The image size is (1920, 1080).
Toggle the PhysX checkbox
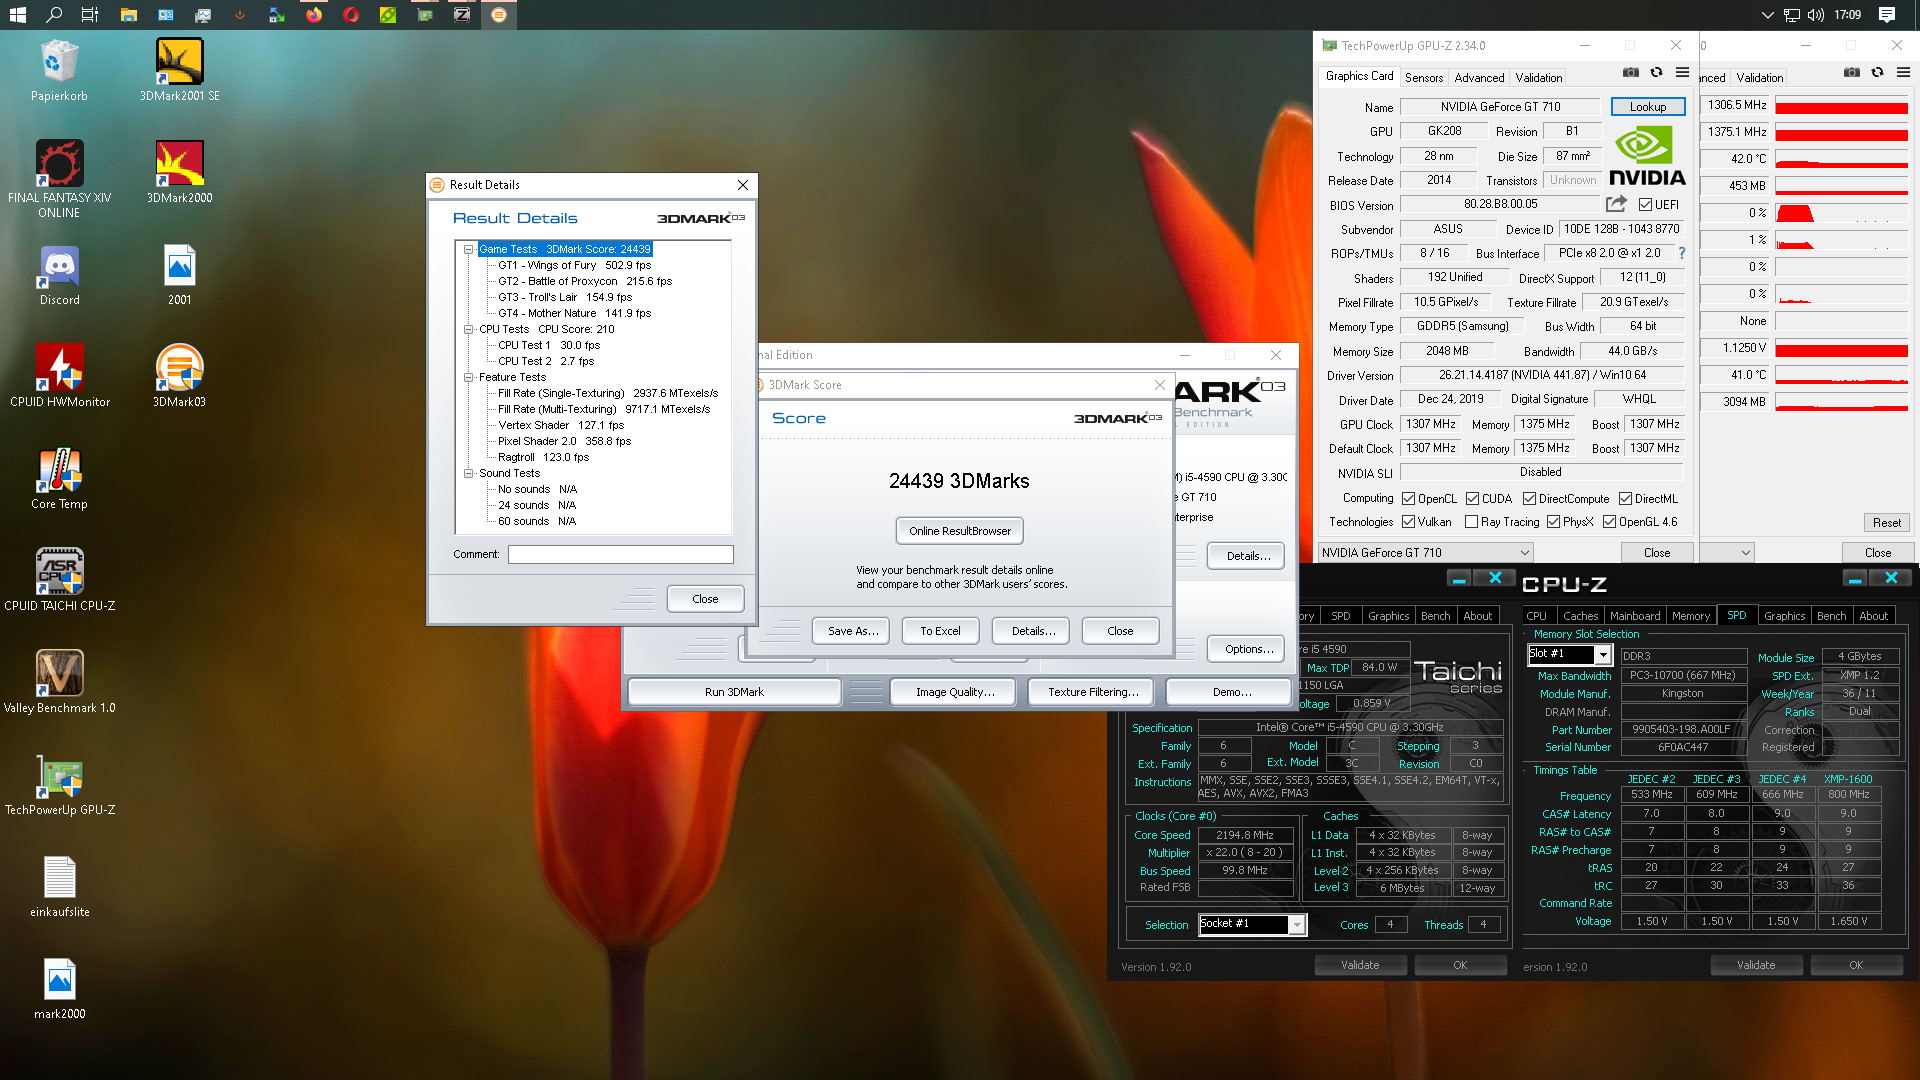tap(1553, 522)
